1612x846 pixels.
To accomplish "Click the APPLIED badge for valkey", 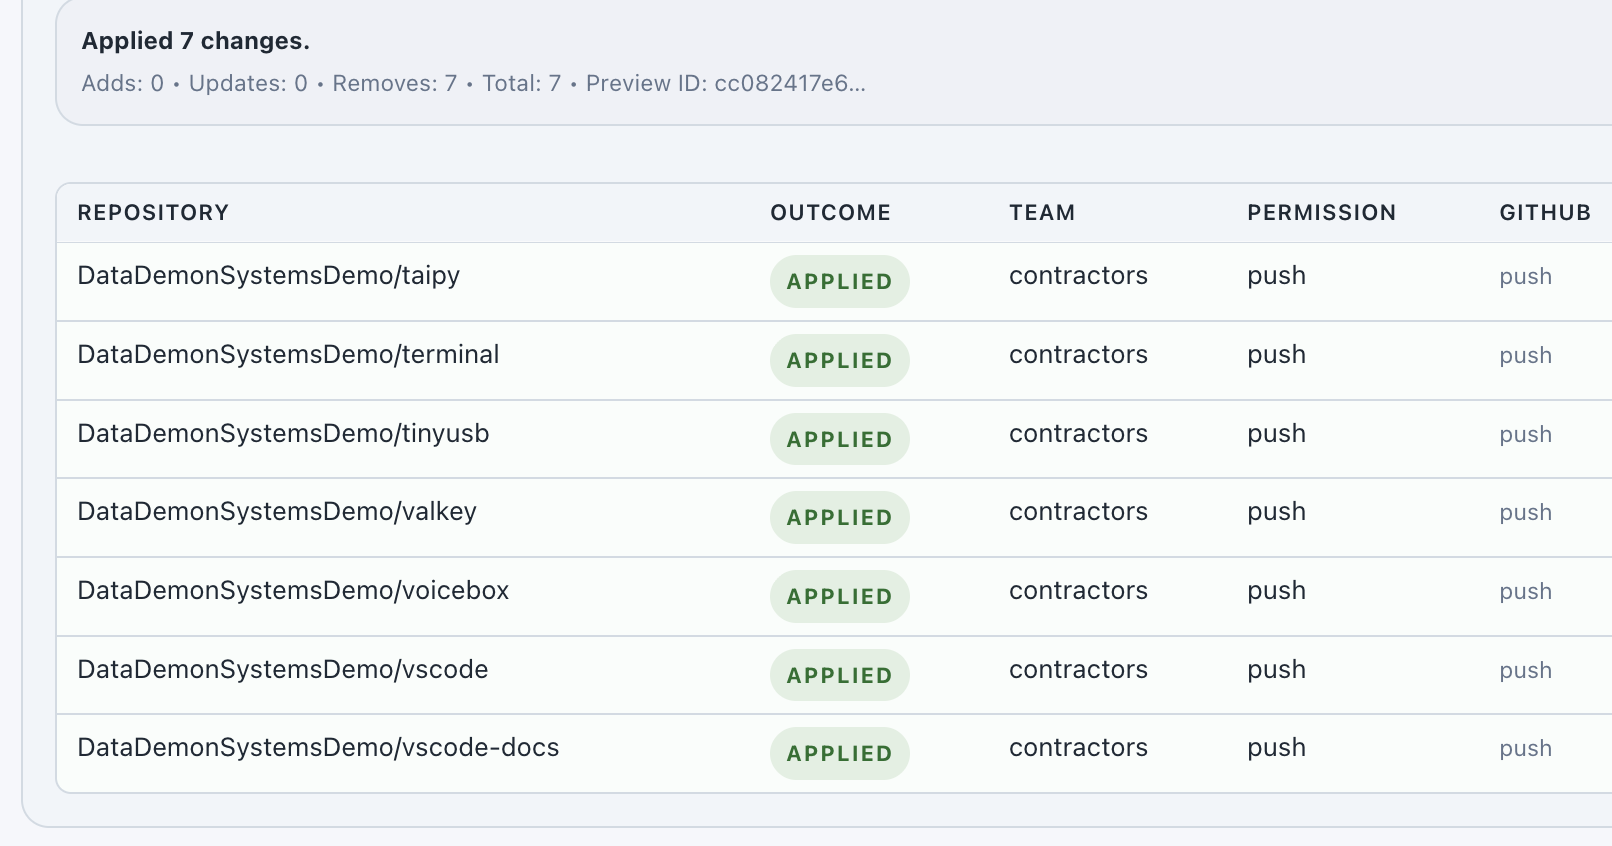I will (839, 518).
